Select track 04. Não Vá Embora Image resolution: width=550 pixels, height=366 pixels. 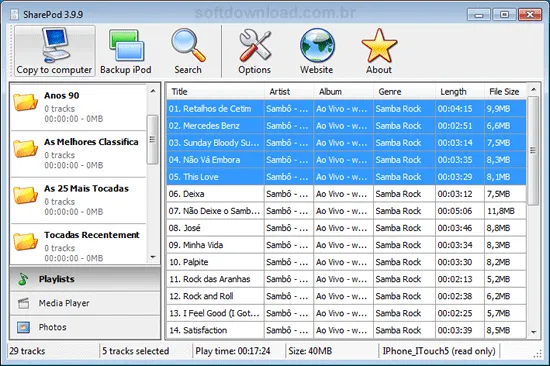pos(346,160)
